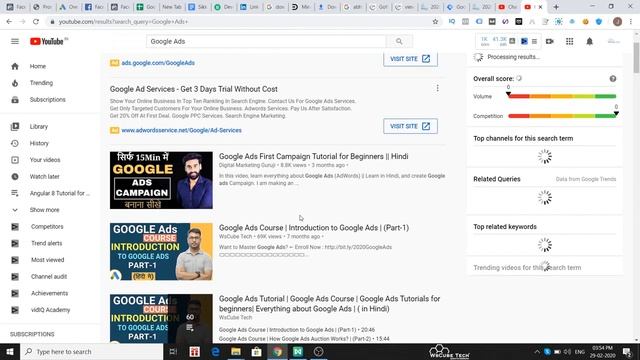Image resolution: width=640 pixels, height=360 pixels.
Task: Click the vidIQ list icon in the header widget
Action: pyautogui.click(x=534, y=41)
